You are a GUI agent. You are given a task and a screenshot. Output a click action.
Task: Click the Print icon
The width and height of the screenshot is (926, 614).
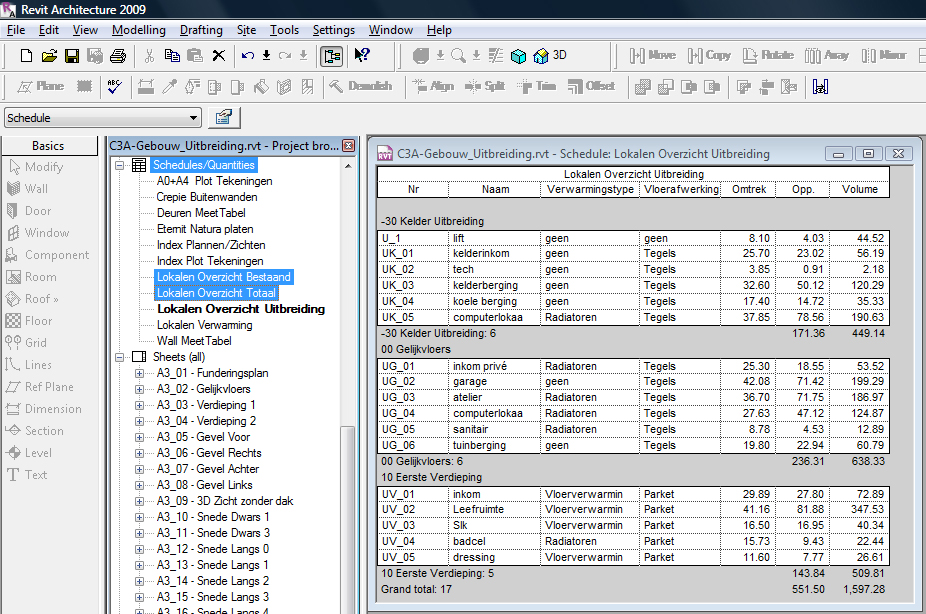(x=118, y=55)
